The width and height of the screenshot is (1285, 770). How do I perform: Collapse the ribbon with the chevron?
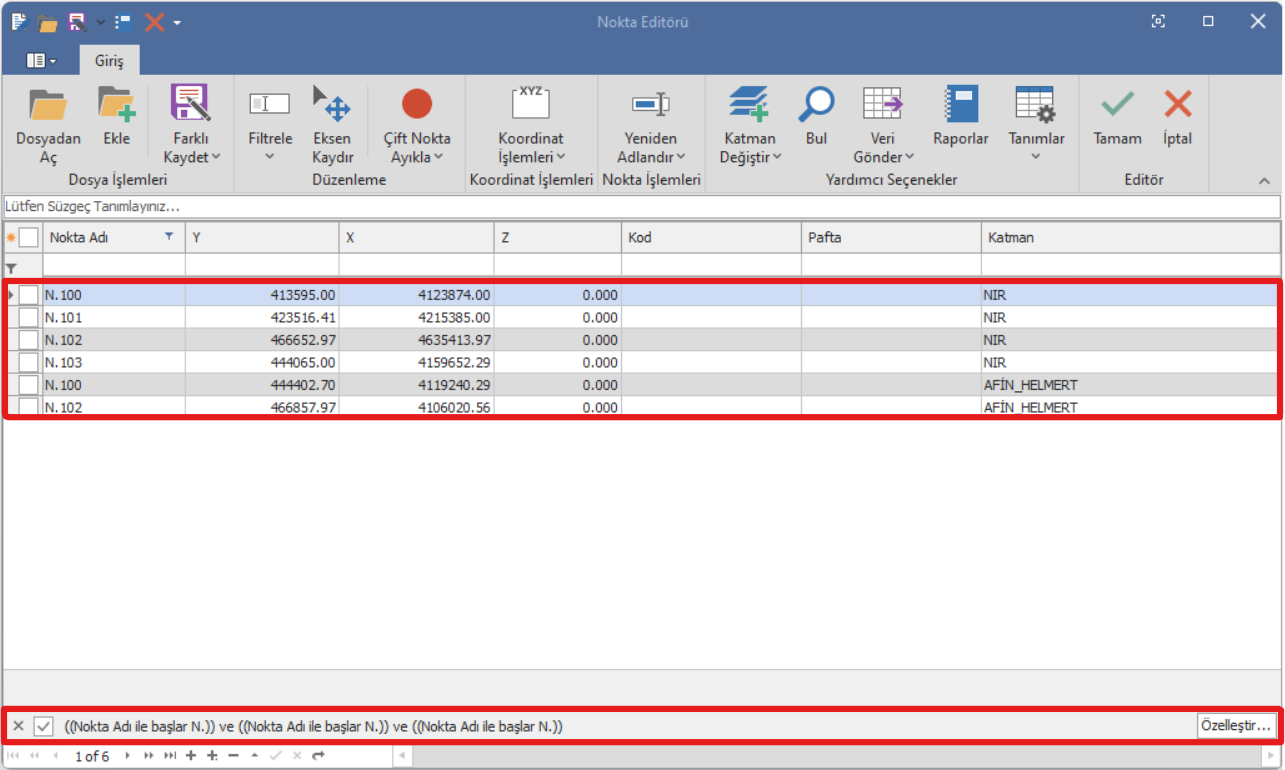click(x=1264, y=181)
